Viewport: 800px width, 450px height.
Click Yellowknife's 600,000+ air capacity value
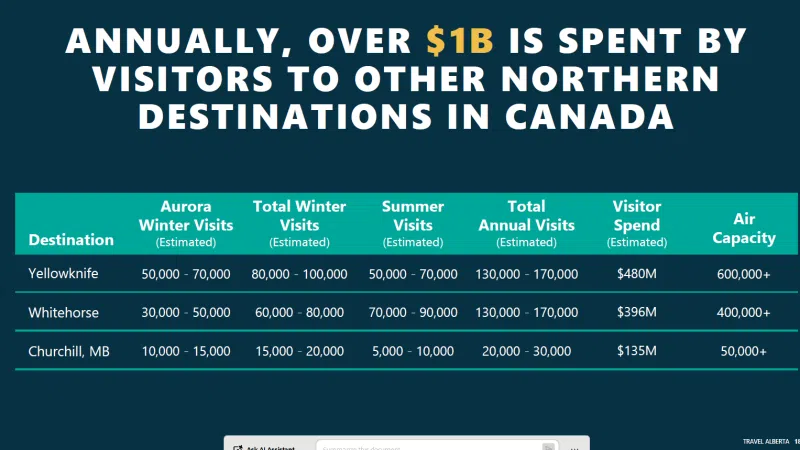click(x=744, y=274)
